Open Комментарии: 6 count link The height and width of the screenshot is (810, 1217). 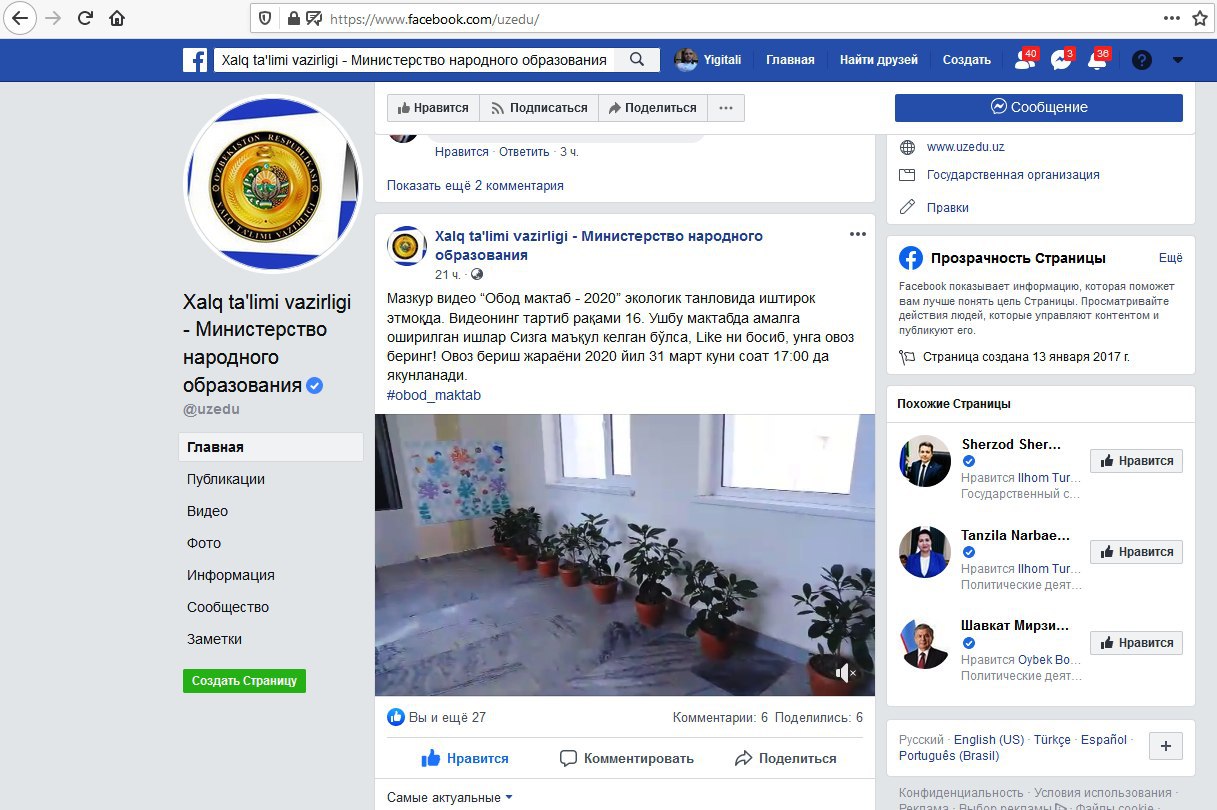pyautogui.click(x=720, y=717)
